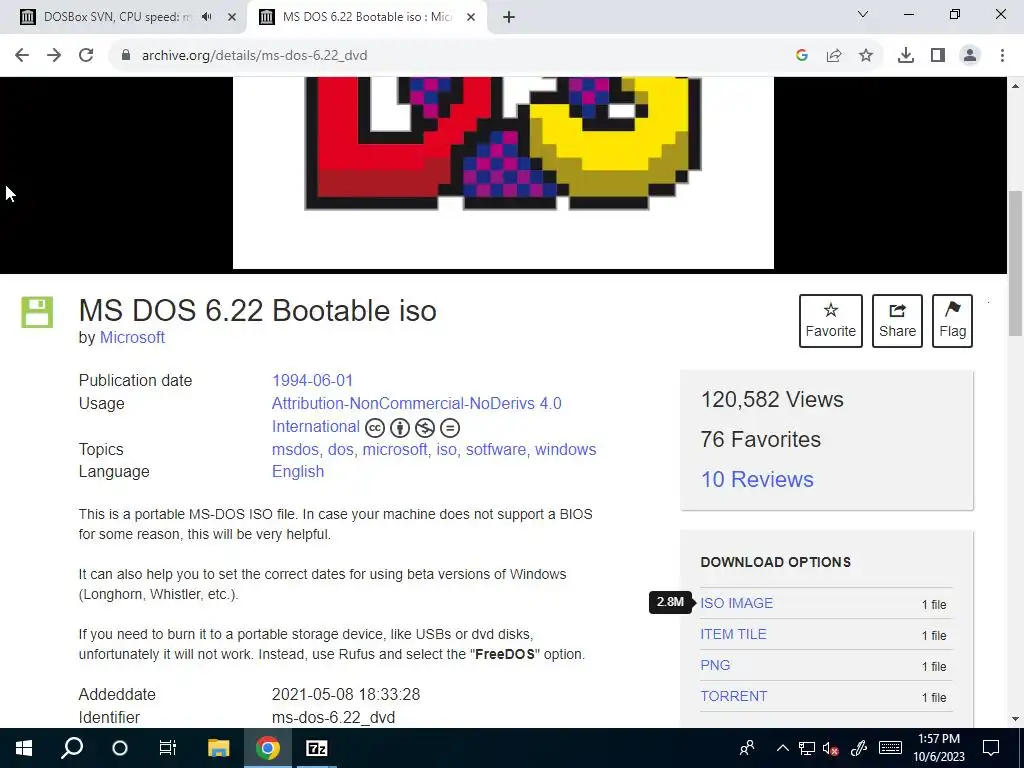Image resolution: width=1024 pixels, height=768 pixels.
Task: Click the muted volume tray icon
Action: (830, 748)
